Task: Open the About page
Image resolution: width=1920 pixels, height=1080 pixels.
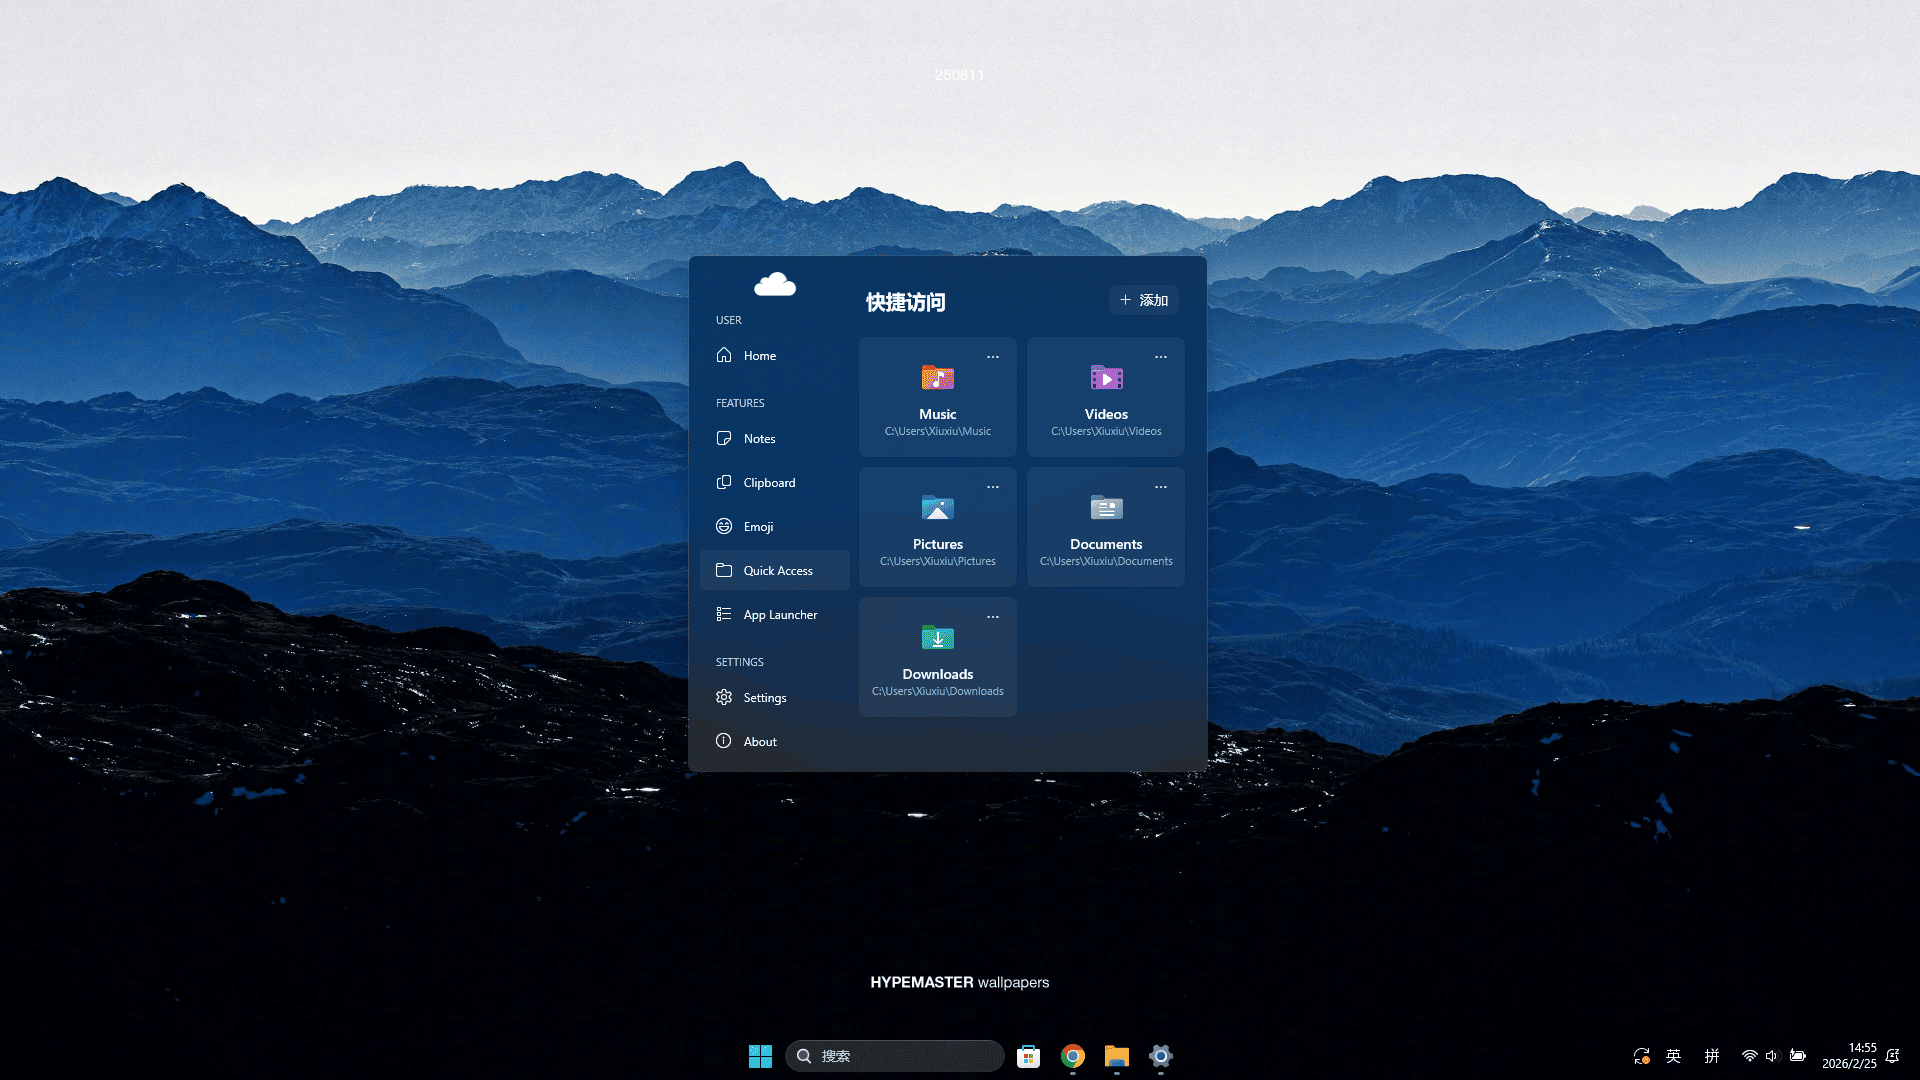Action: click(760, 742)
